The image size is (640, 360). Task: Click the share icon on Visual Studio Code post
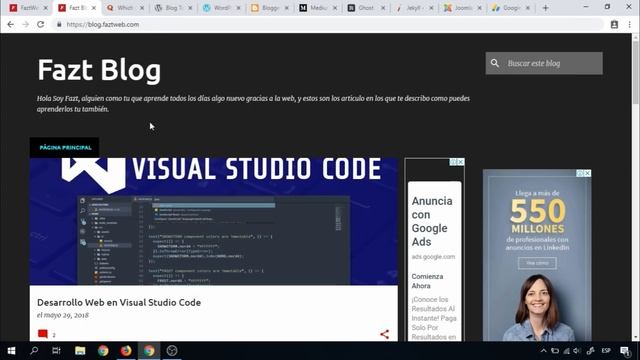click(x=384, y=334)
